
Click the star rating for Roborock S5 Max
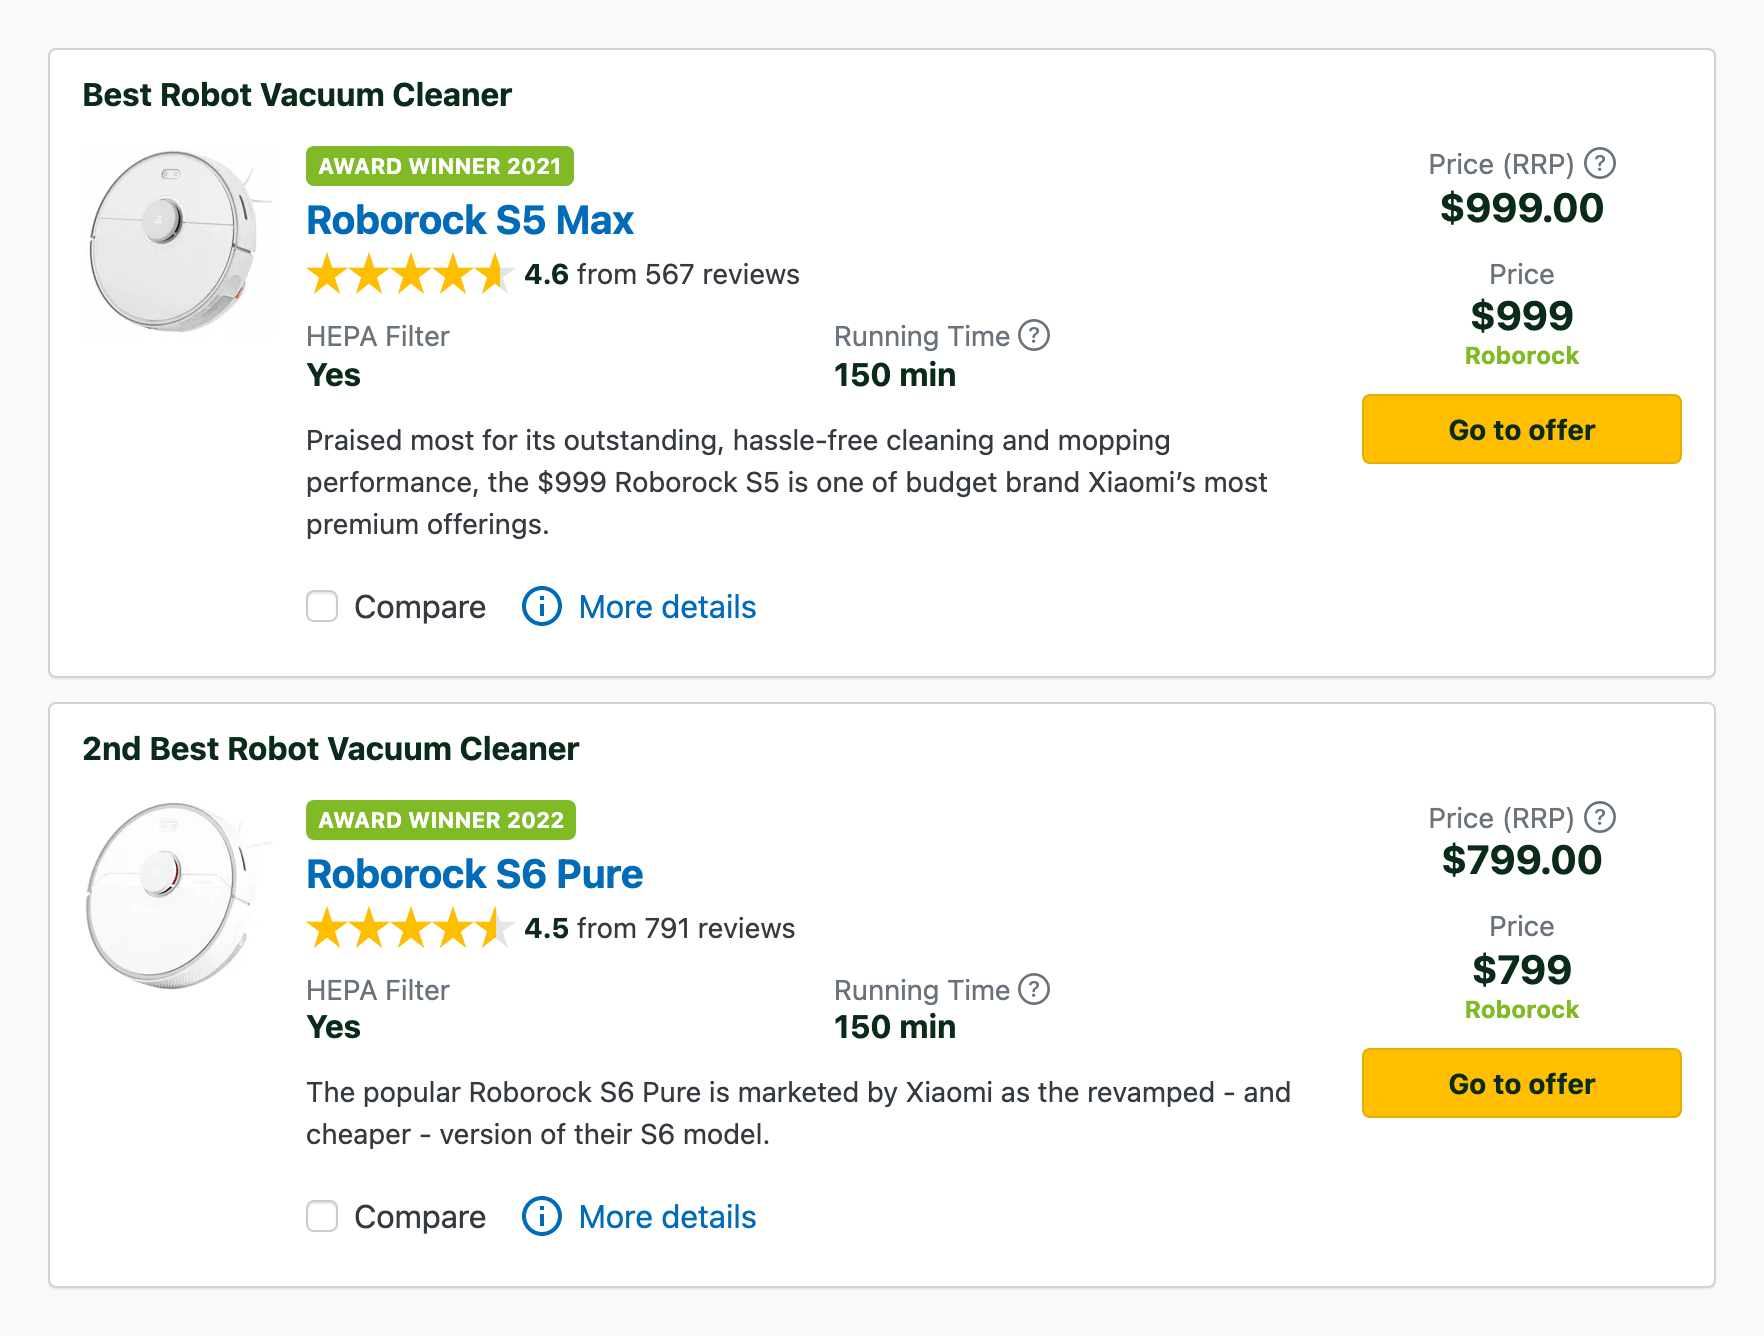(410, 274)
